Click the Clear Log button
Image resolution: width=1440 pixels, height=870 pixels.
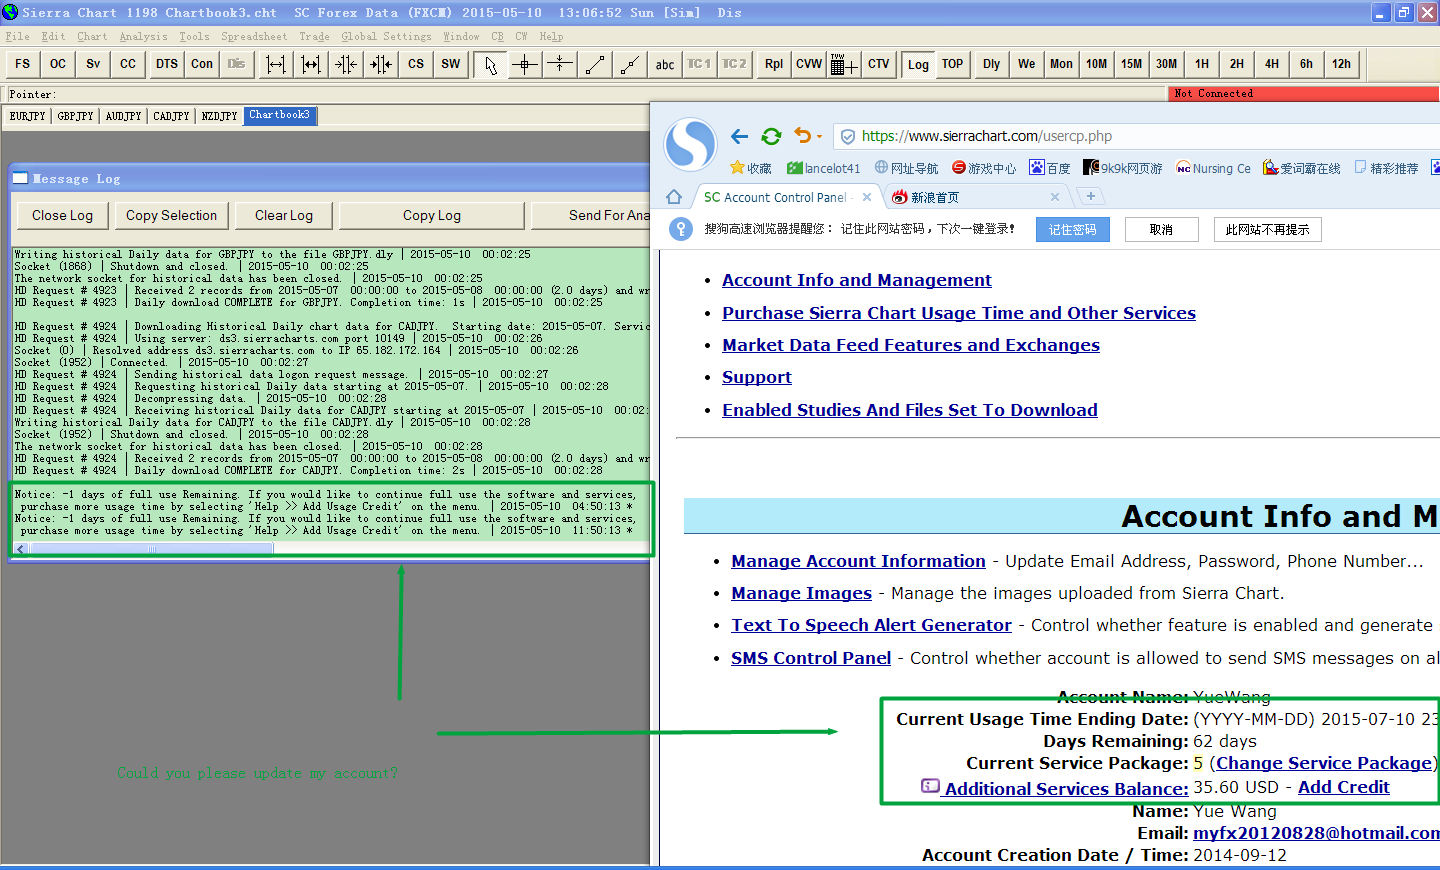pos(284,215)
